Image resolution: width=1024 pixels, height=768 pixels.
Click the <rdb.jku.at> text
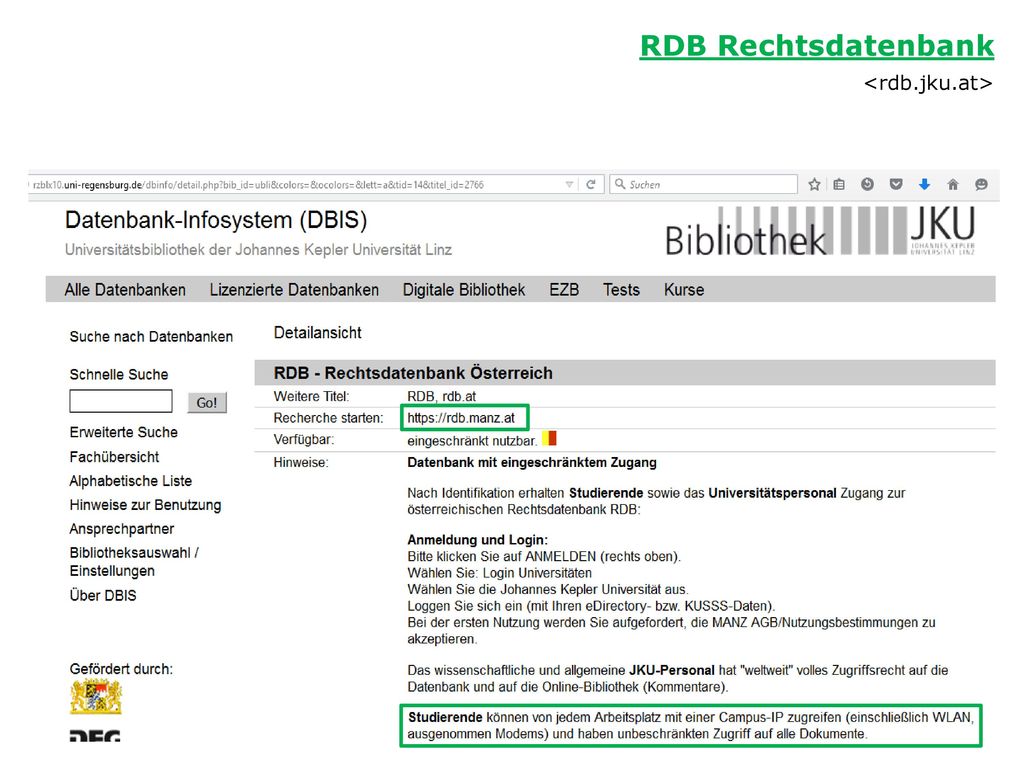click(x=928, y=83)
